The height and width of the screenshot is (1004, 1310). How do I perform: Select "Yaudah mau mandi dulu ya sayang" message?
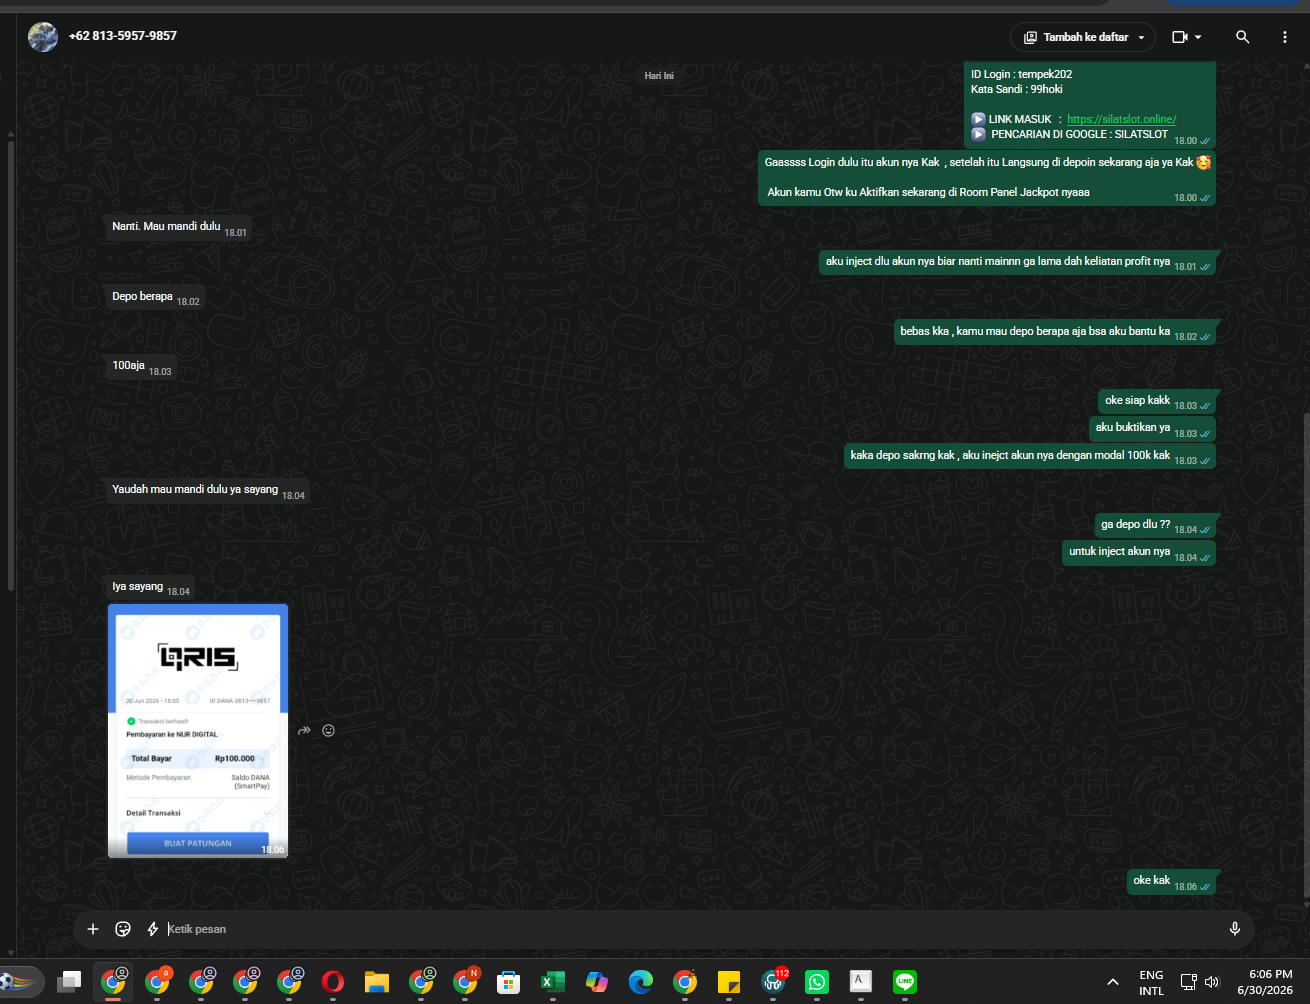point(208,490)
